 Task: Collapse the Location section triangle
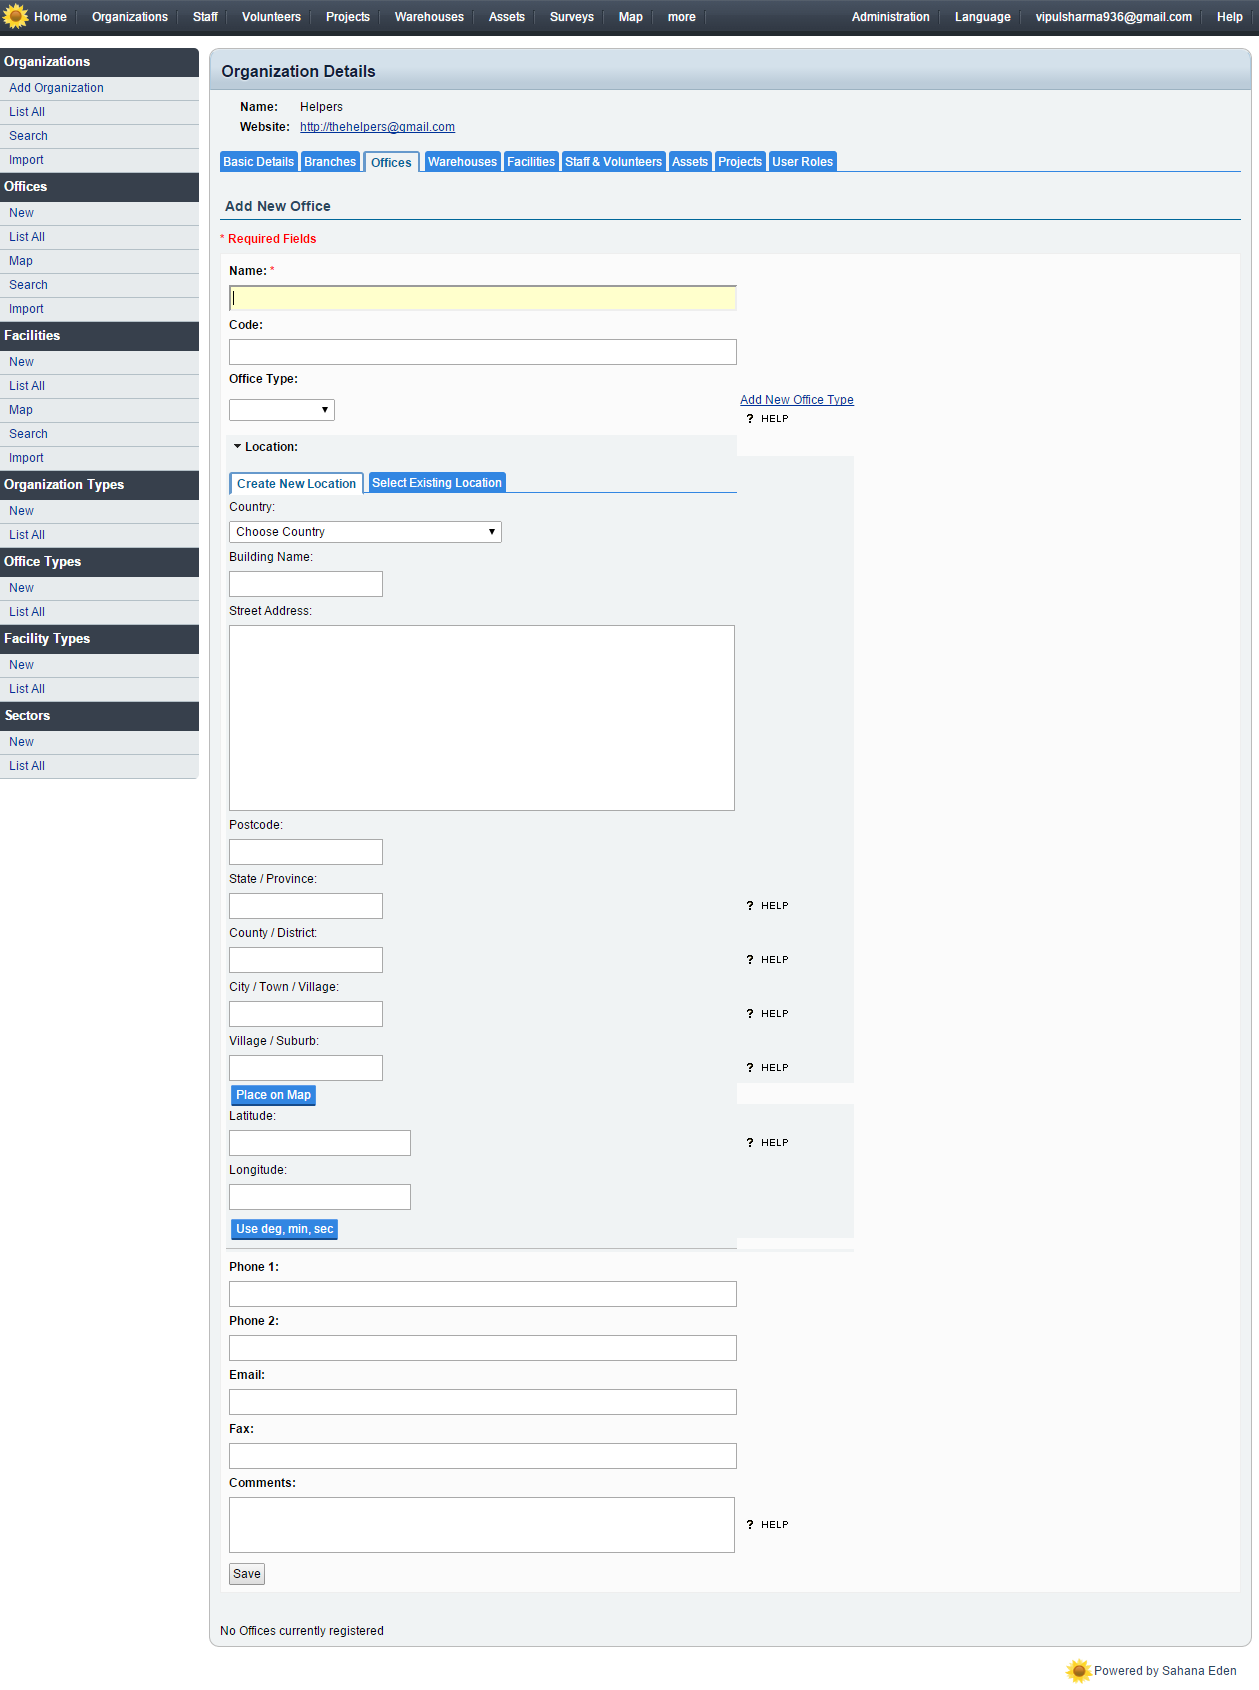pyautogui.click(x=237, y=447)
